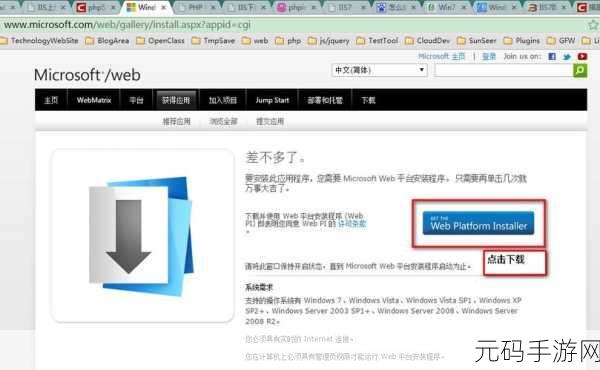Open the GFW bookmark folder
Screen dimensions: 600x370
coord(561,41)
